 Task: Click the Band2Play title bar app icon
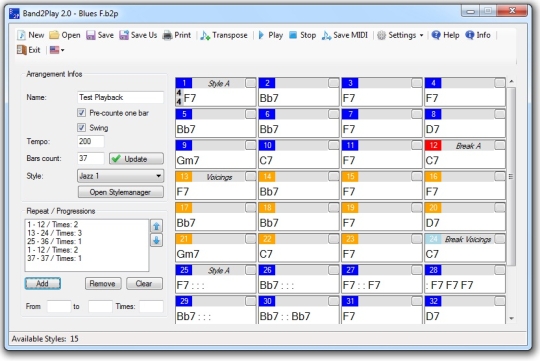click(x=14, y=13)
